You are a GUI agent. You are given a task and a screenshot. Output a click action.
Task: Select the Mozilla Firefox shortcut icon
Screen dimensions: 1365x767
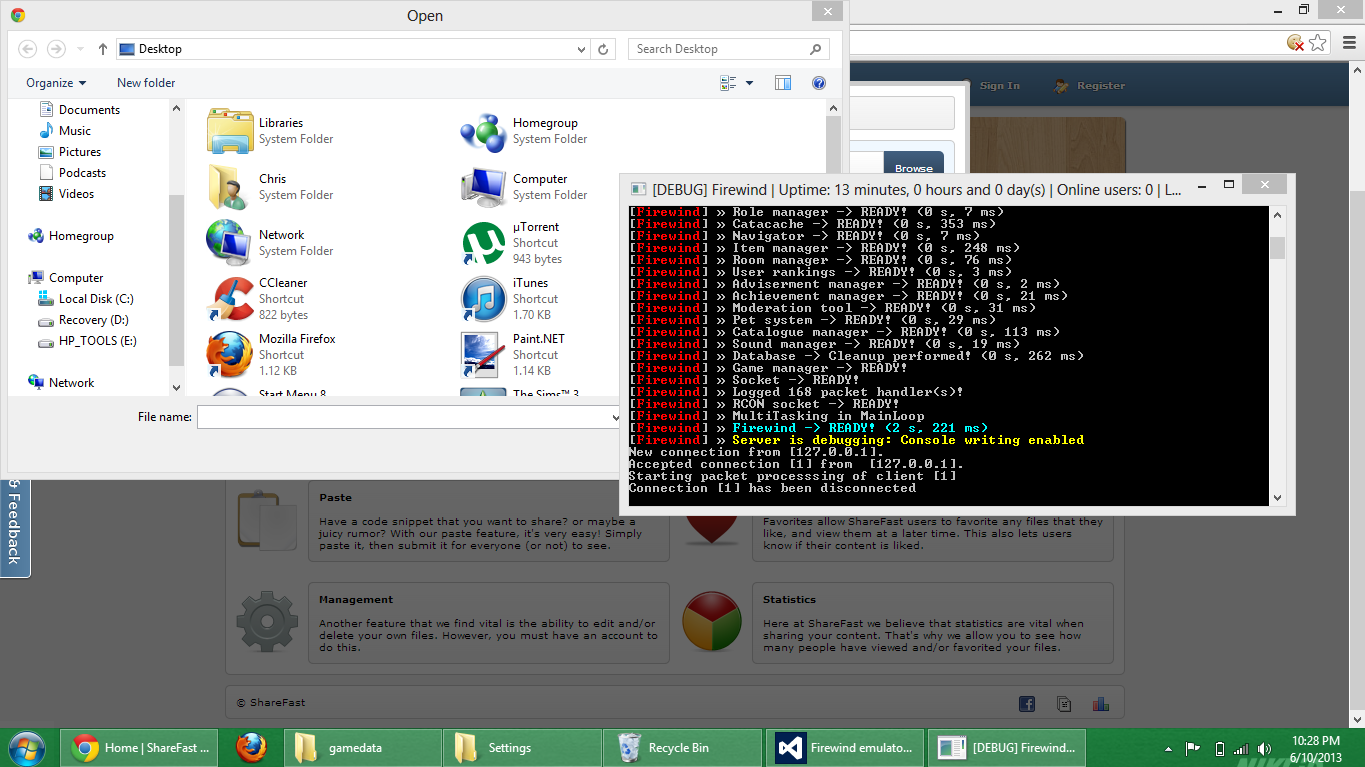[x=230, y=354]
